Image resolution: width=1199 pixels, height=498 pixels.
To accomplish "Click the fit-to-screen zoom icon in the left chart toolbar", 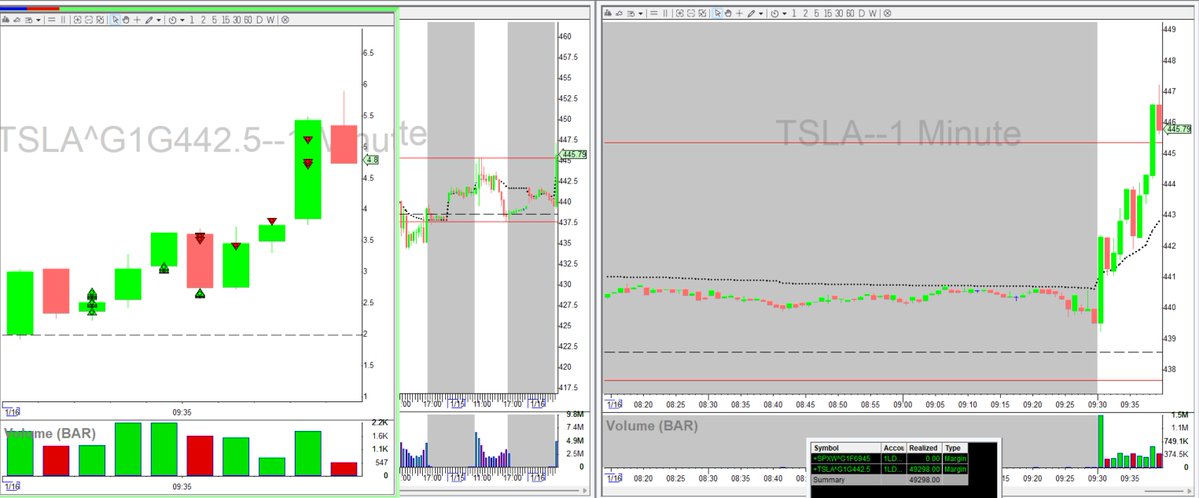I will coord(100,20).
